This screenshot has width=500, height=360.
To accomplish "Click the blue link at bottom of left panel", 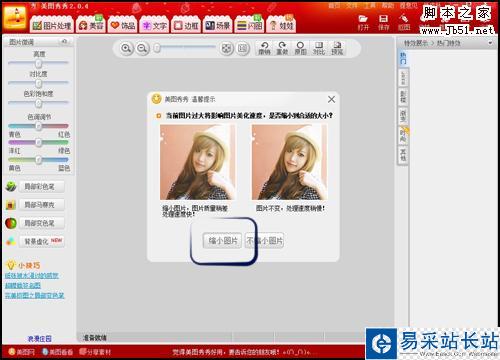I will tap(40, 339).
